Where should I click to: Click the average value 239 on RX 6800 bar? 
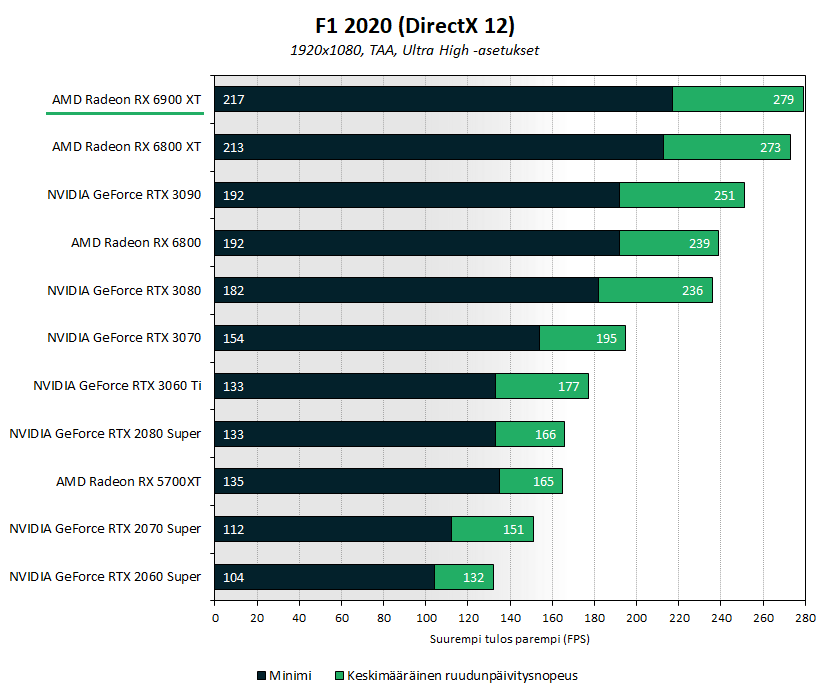coord(699,243)
